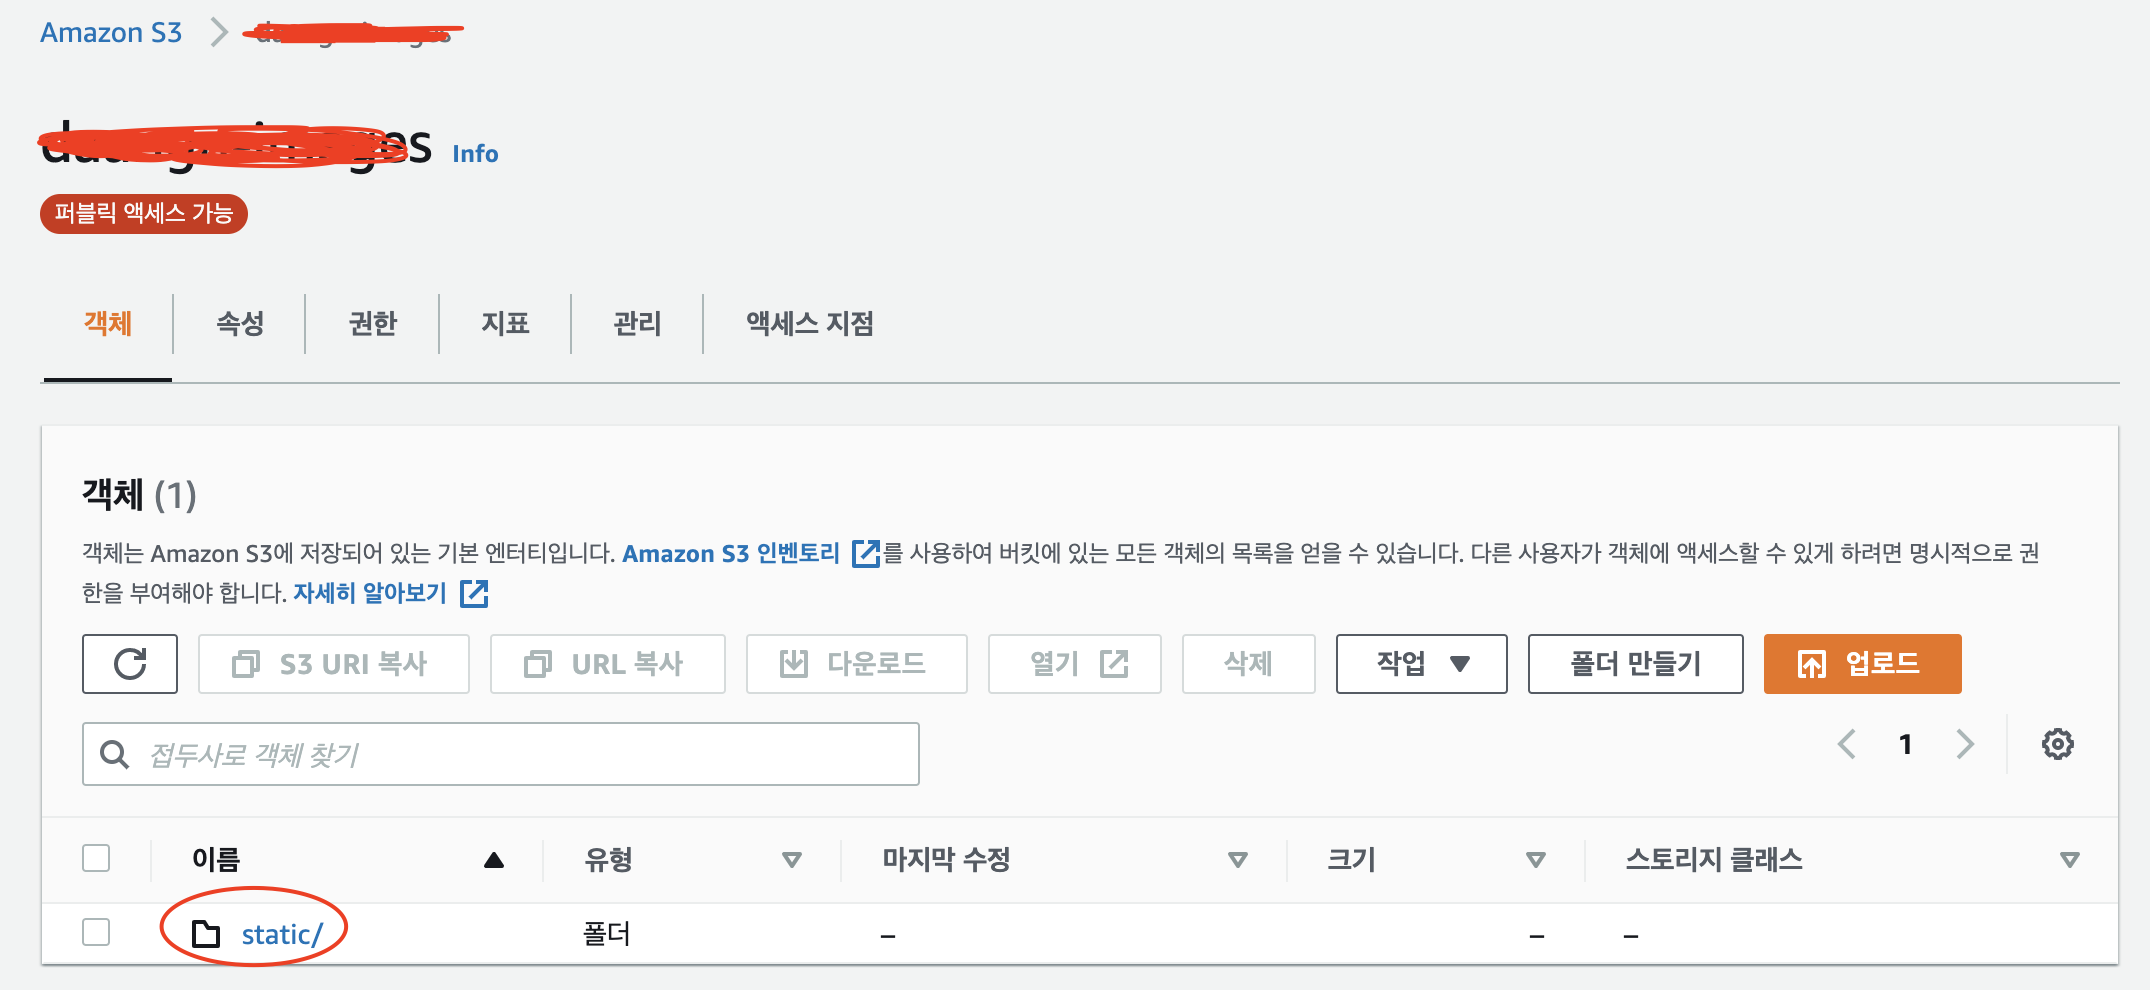This screenshot has height=990, width=2150.
Task: Open the Amazon S3 인벤토리 link
Action: (x=731, y=554)
